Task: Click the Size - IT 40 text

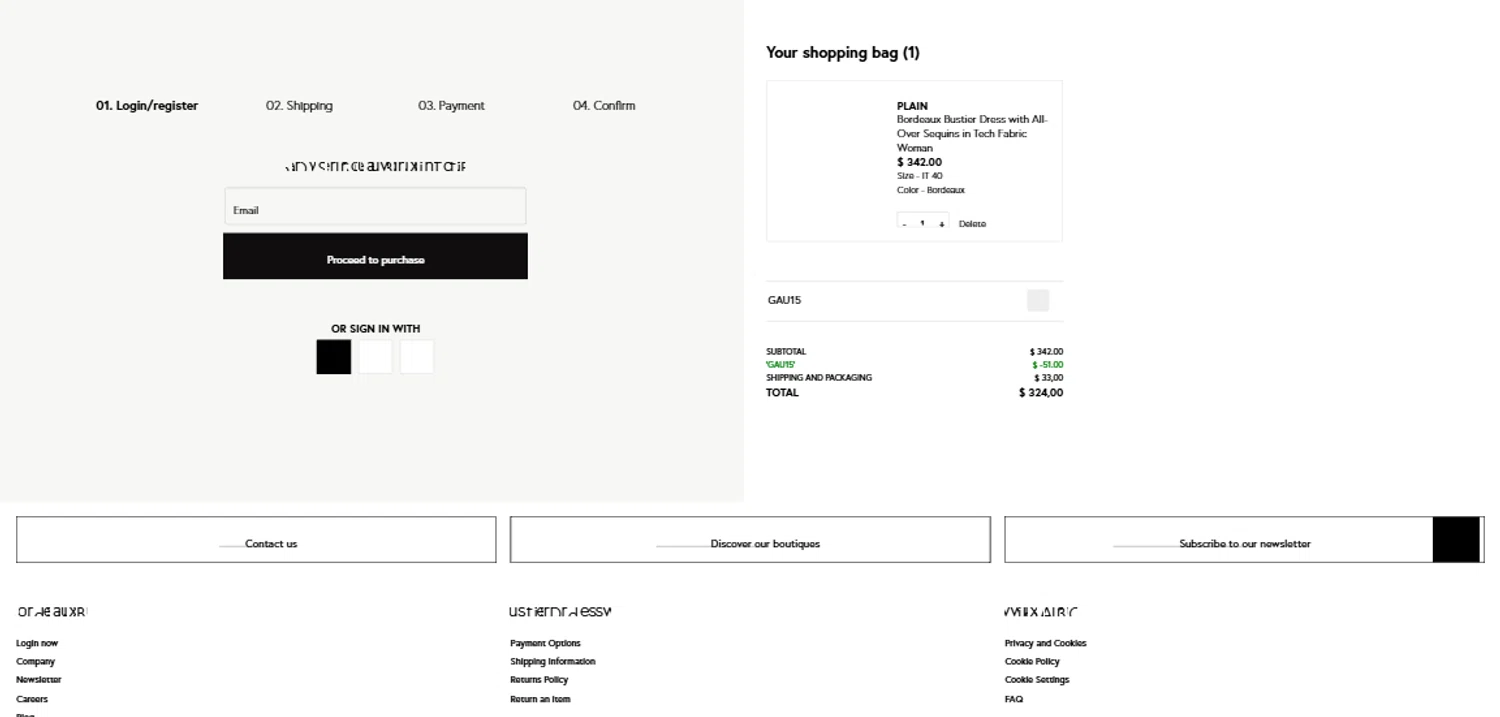Action: [x=919, y=176]
